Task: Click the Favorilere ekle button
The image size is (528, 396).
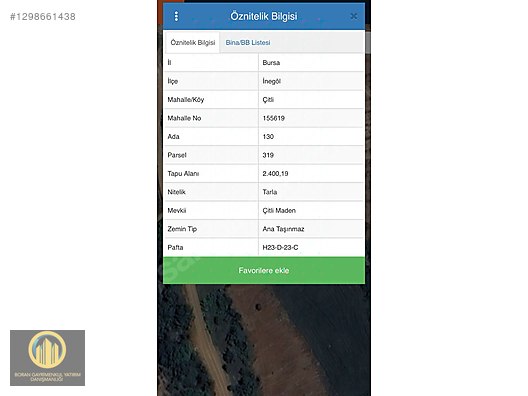Action: (x=264, y=270)
